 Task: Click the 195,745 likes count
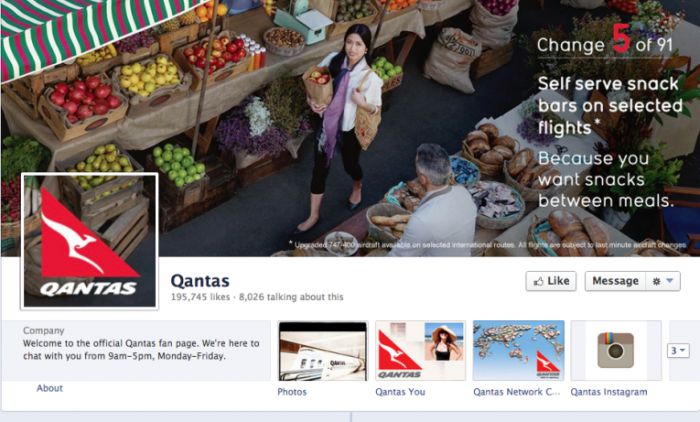200,297
